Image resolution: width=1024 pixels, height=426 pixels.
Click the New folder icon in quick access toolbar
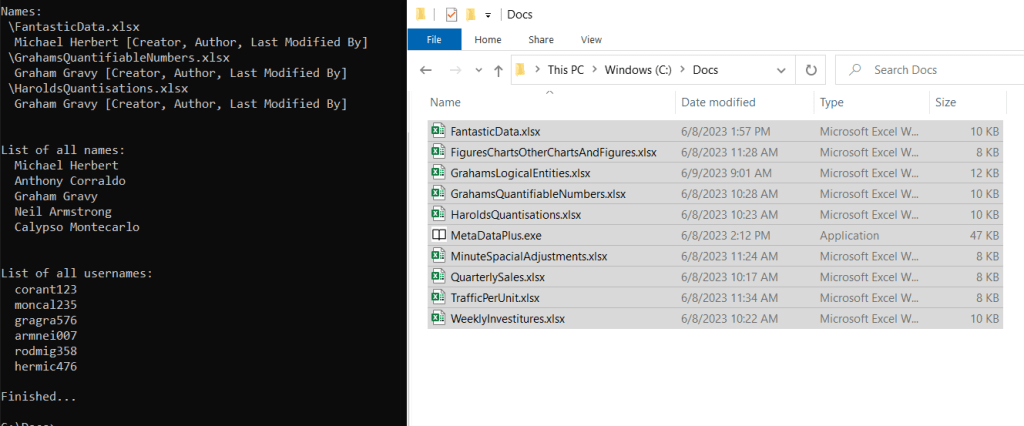(469, 14)
